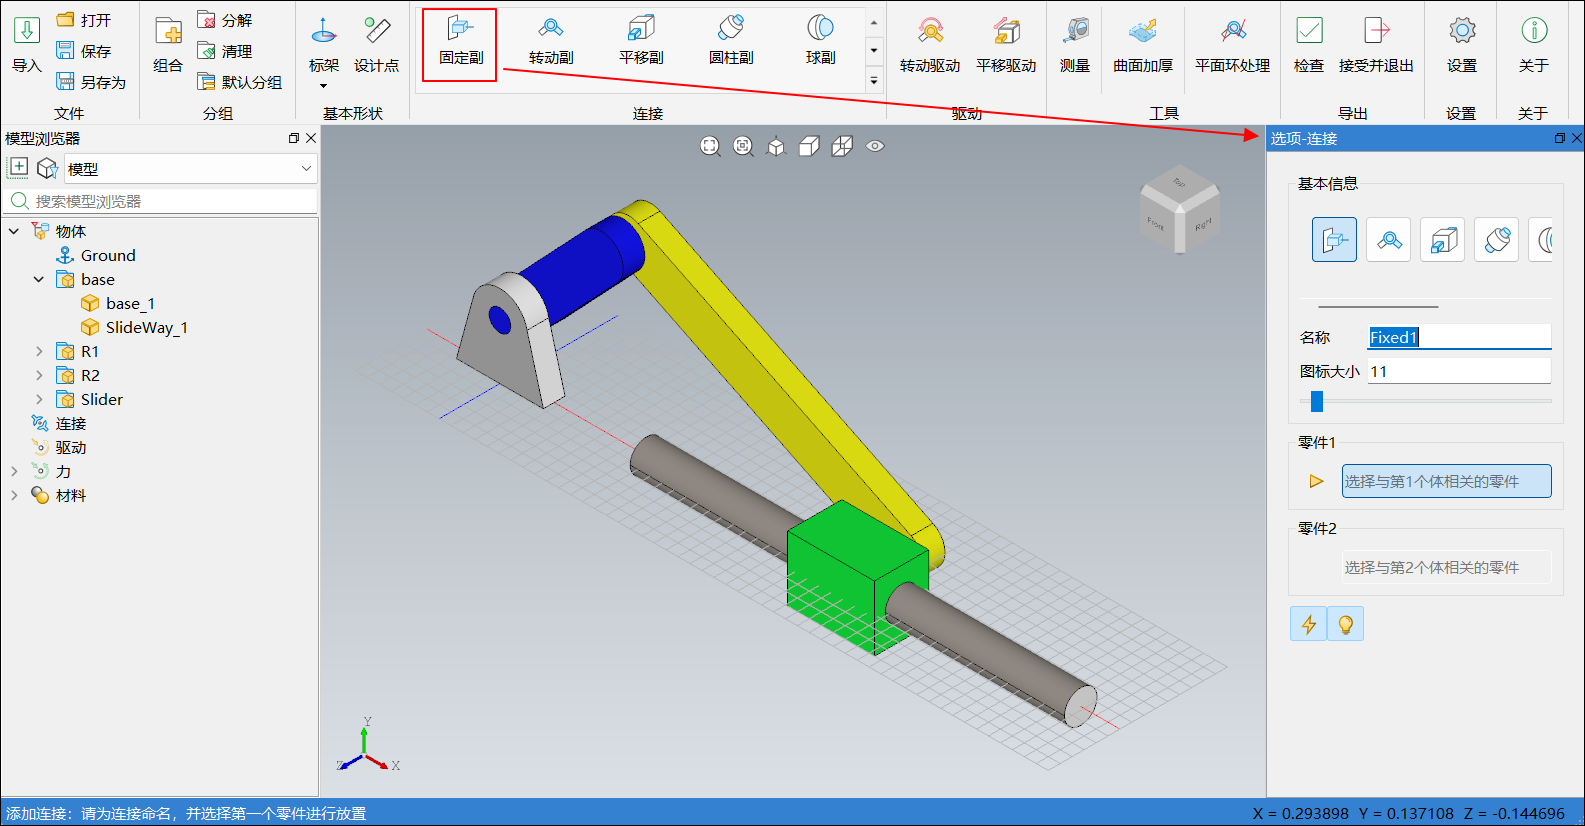Image resolution: width=1585 pixels, height=826 pixels.
Task: Open the 测量 measure tool
Action: tap(1075, 45)
